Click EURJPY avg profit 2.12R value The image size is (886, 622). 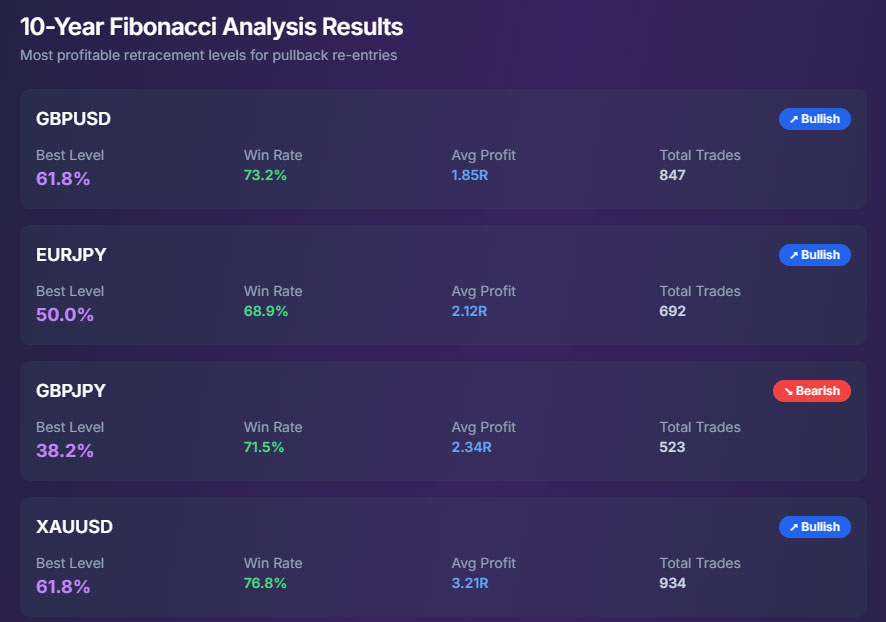click(x=469, y=311)
